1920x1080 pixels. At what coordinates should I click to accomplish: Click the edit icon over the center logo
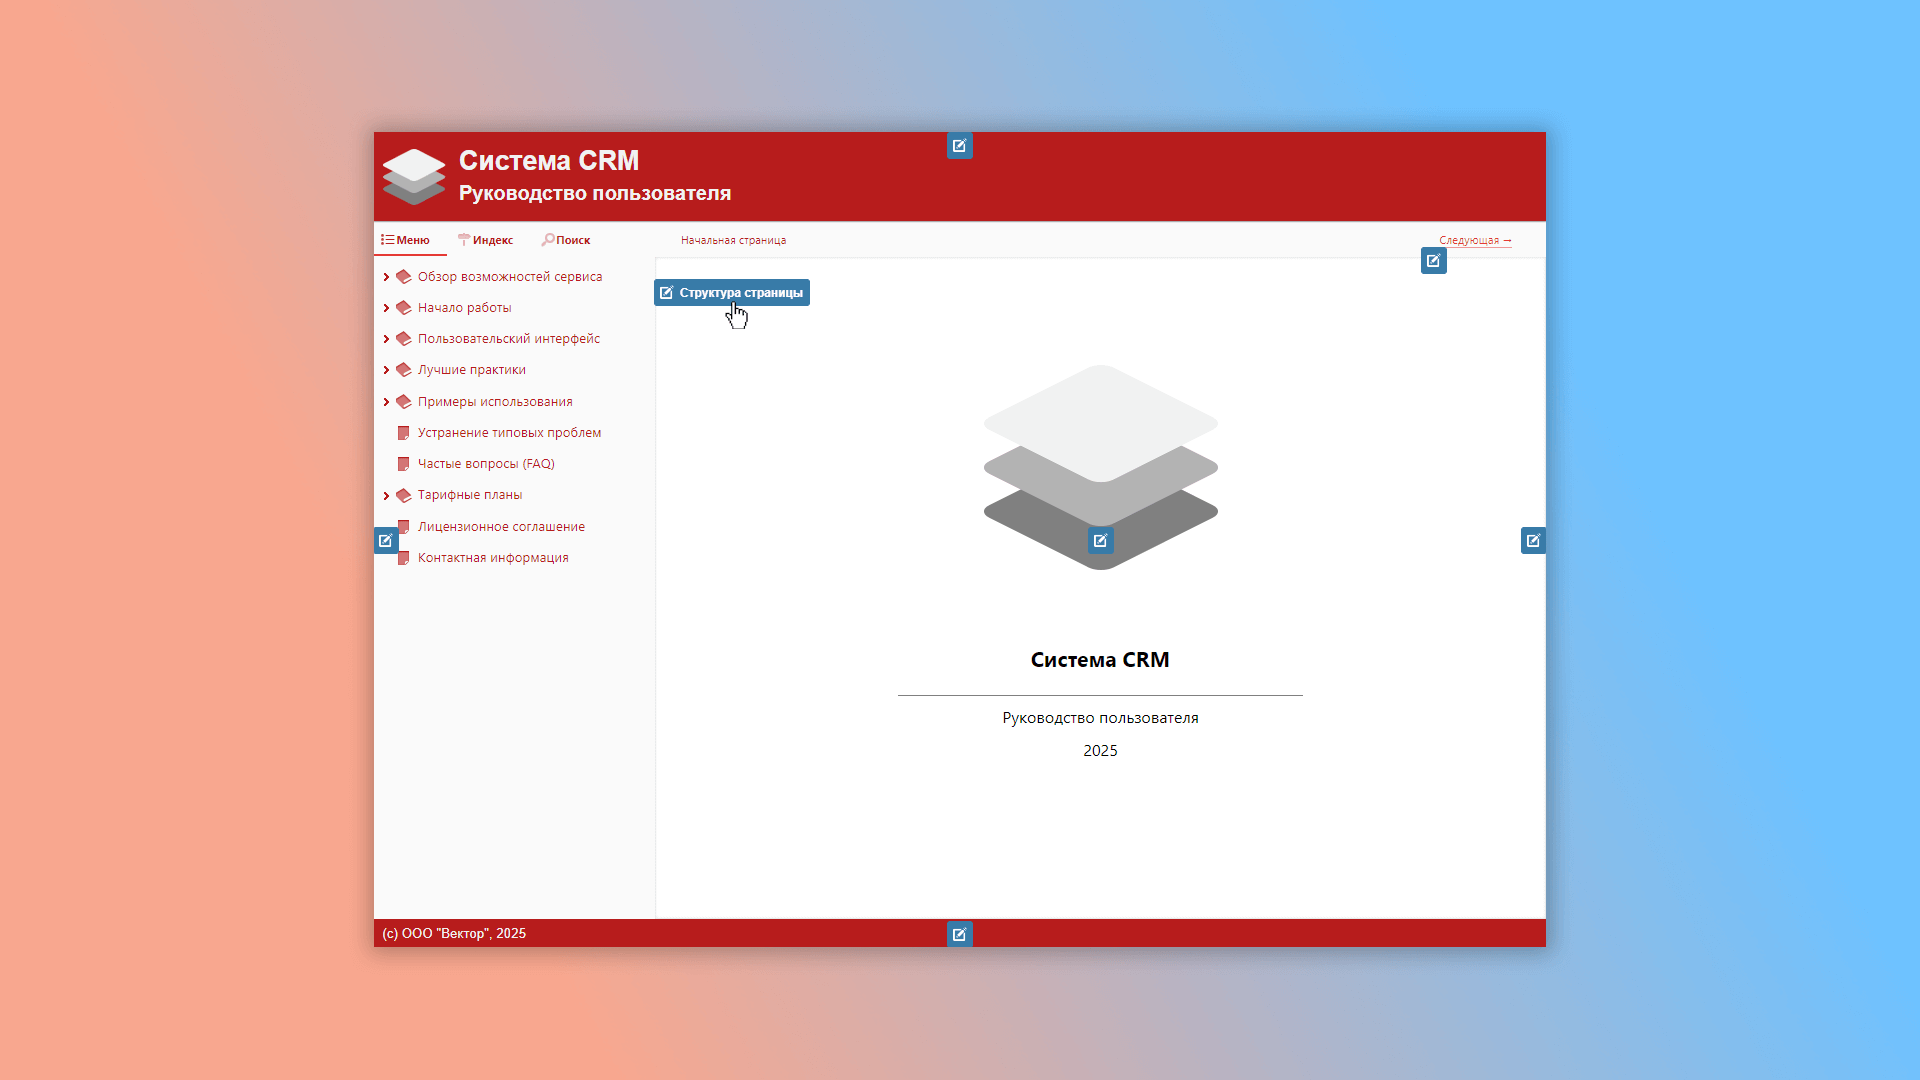pyautogui.click(x=1100, y=541)
